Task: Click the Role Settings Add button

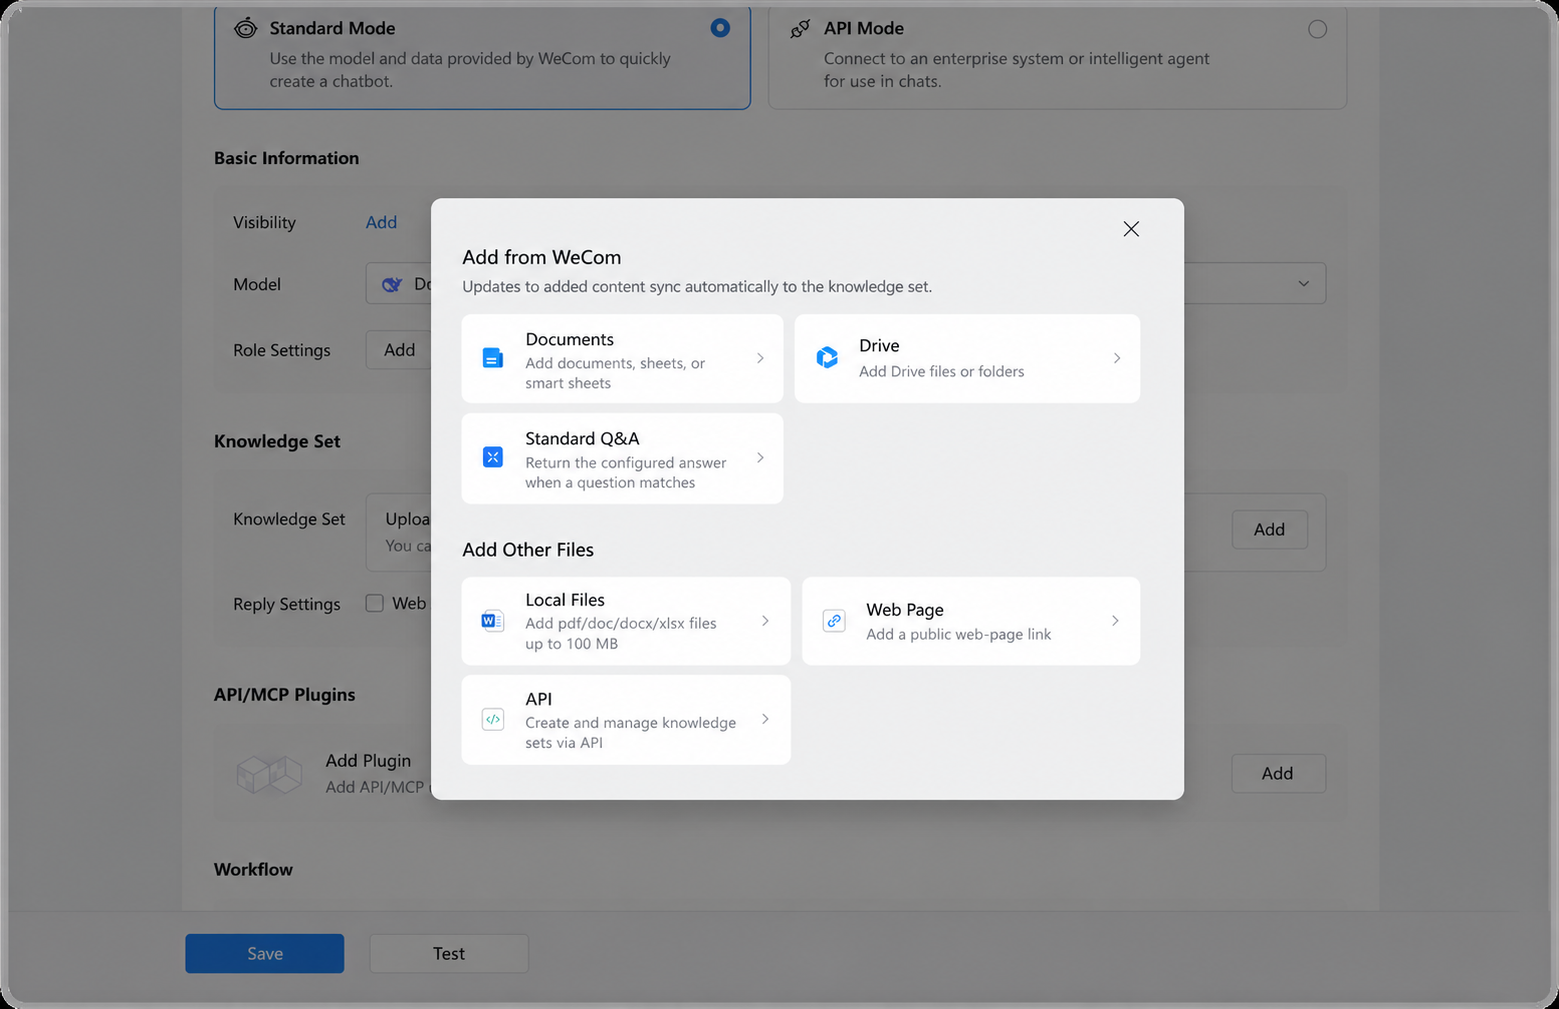Action: click(399, 350)
